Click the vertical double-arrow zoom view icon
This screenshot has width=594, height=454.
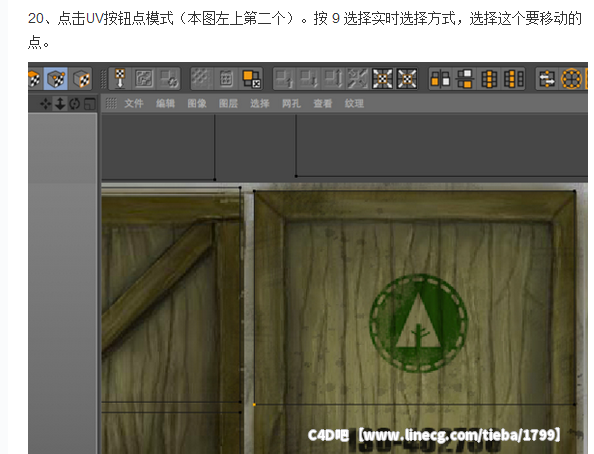(60, 103)
